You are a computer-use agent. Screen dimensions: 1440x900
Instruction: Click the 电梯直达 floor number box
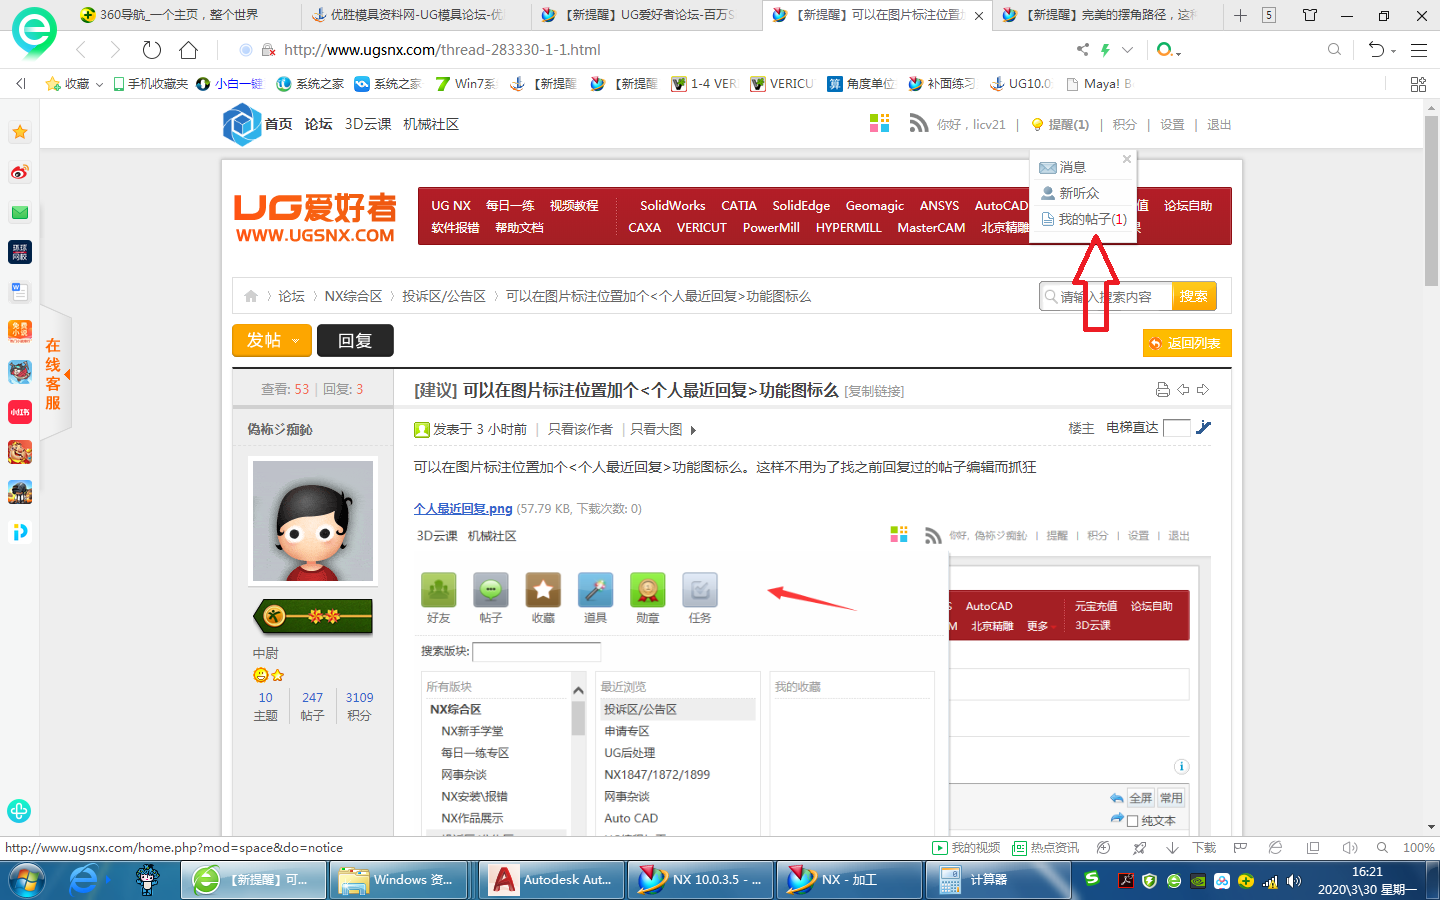coord(1177,428)
